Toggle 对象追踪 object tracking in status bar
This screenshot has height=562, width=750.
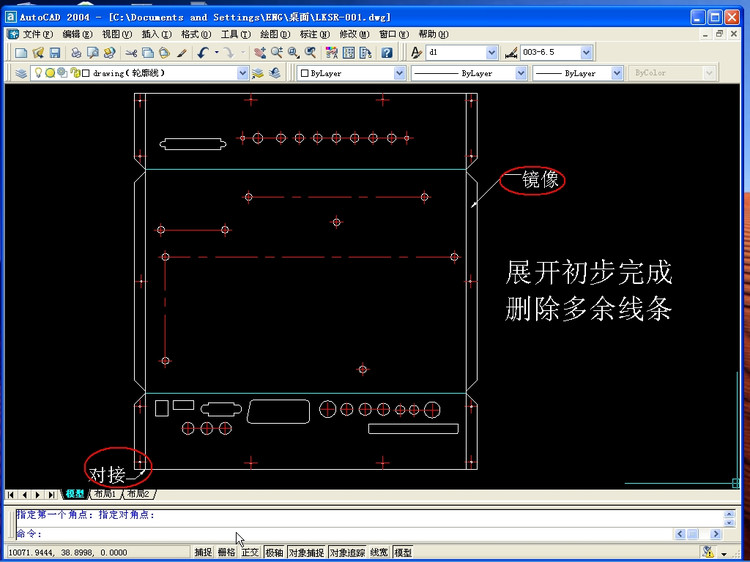(347, 552)
